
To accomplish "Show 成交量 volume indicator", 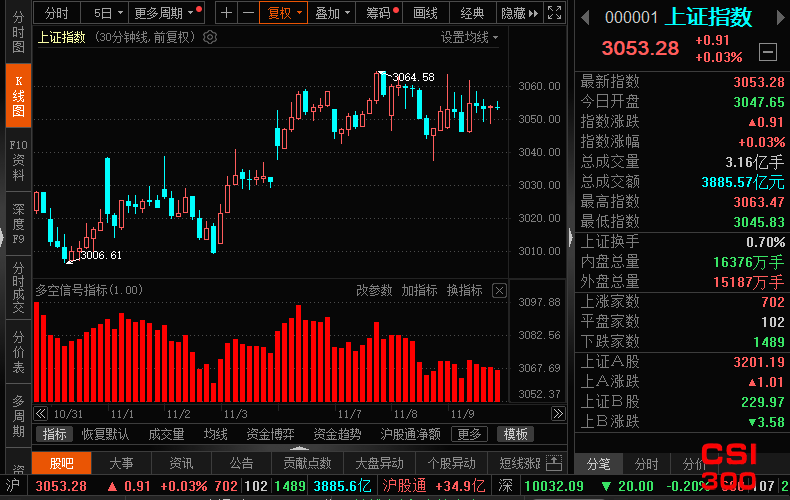I will pyautogui.click(x=166, y=434).
